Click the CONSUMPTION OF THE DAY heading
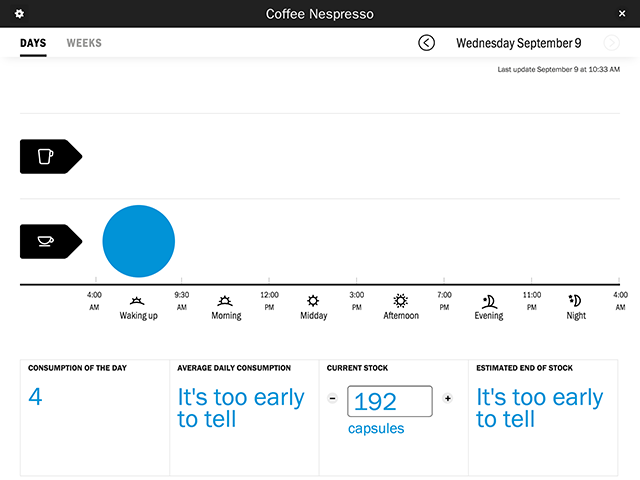 click(77, 368)
